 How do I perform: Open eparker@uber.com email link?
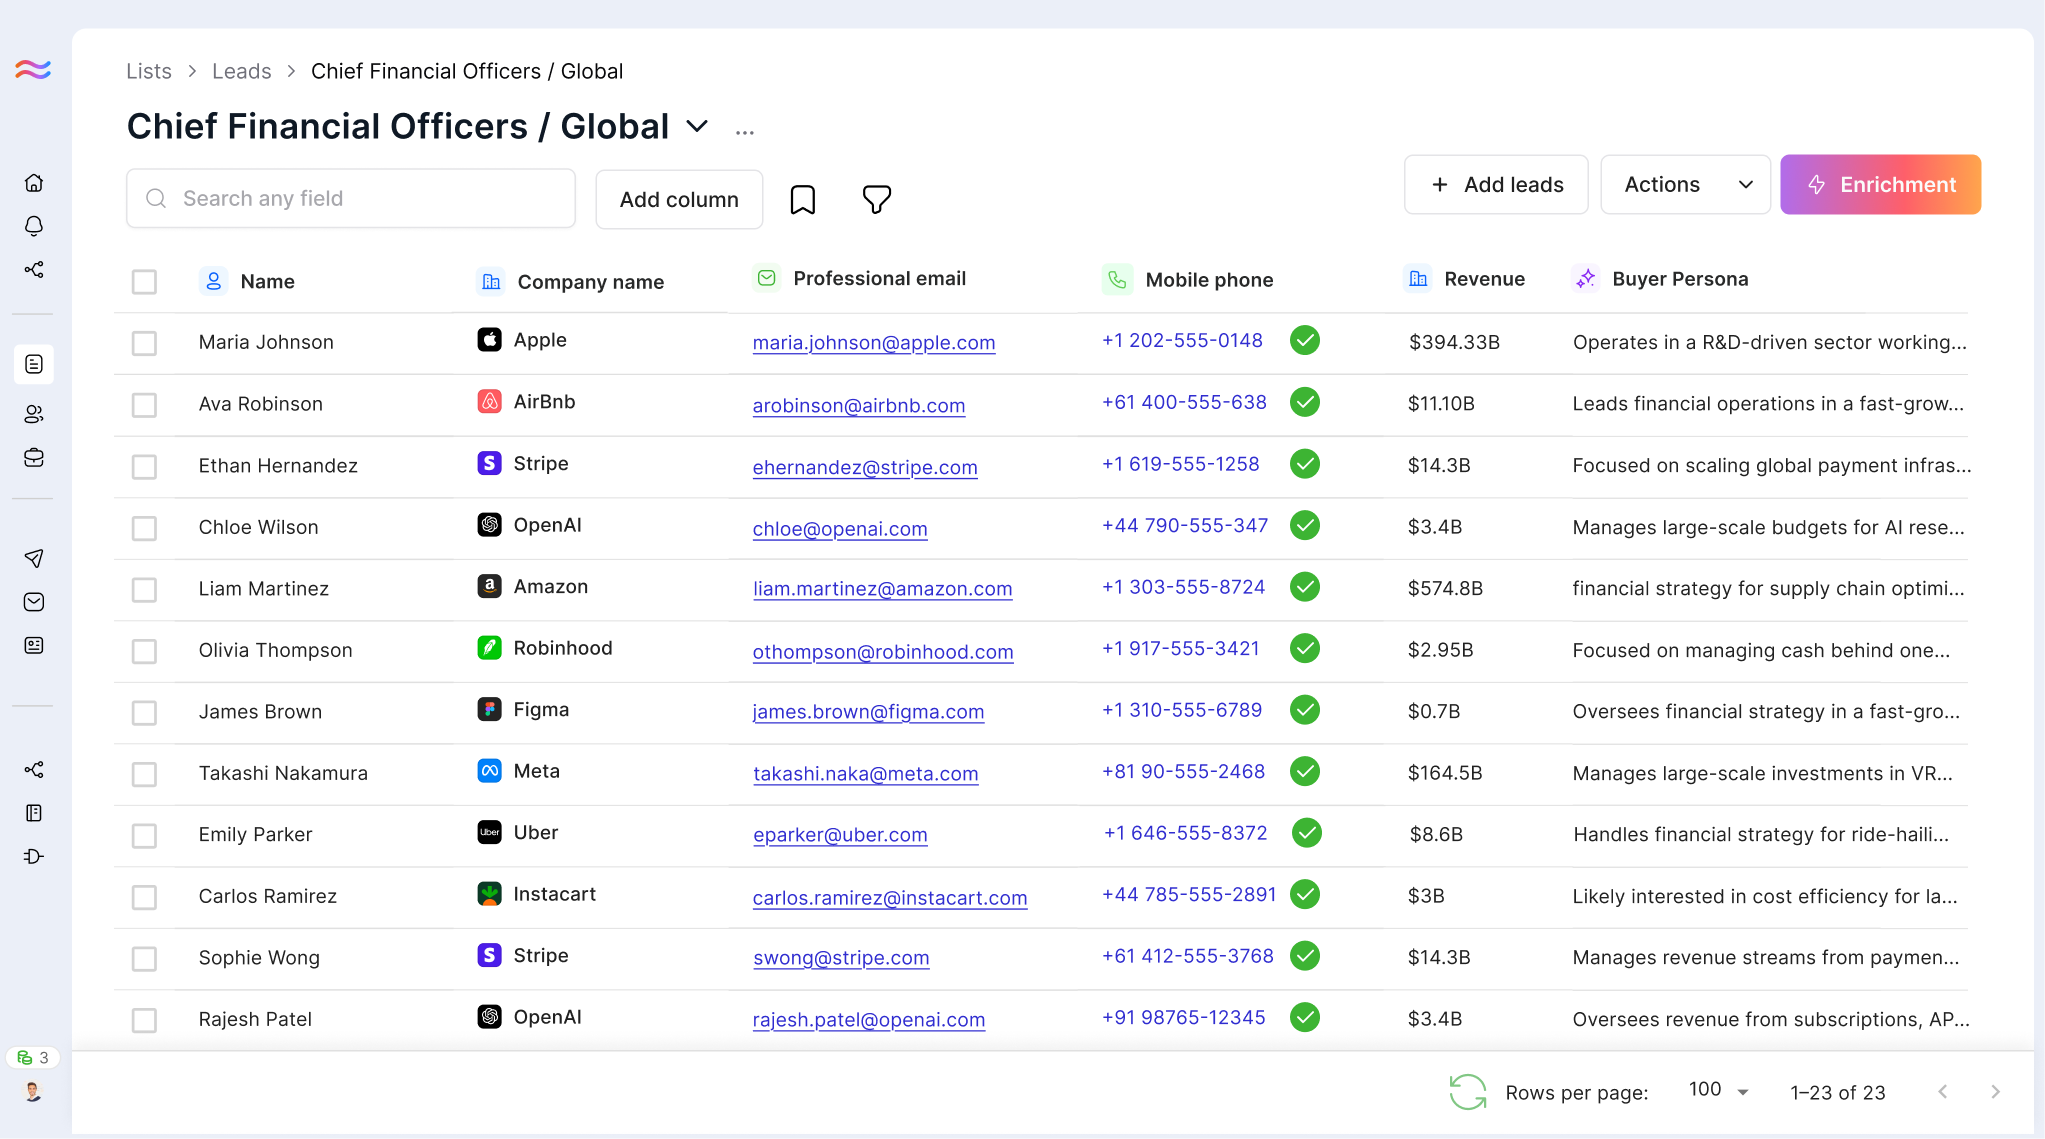[x=840, y=835]
